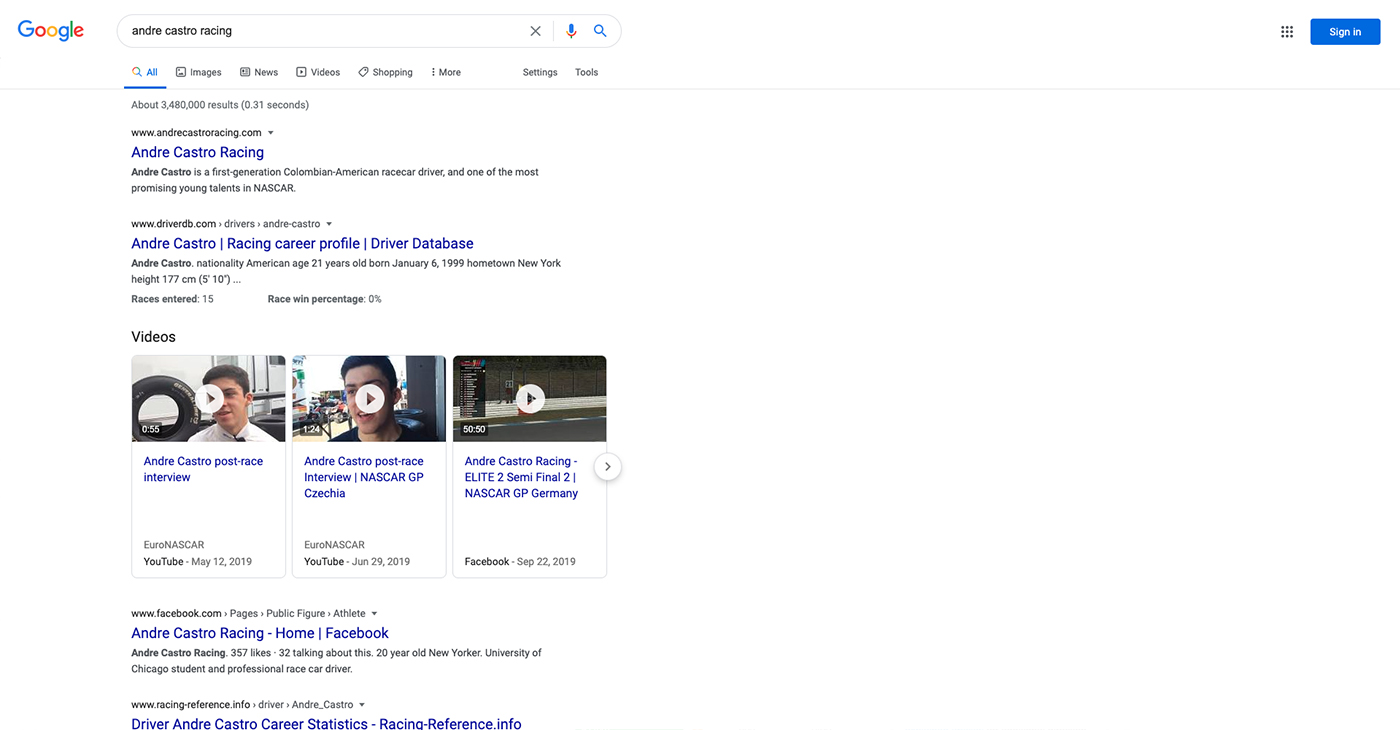The image size is (1400, 730).
Task: Select the All tab
Action: pos(145,72)
